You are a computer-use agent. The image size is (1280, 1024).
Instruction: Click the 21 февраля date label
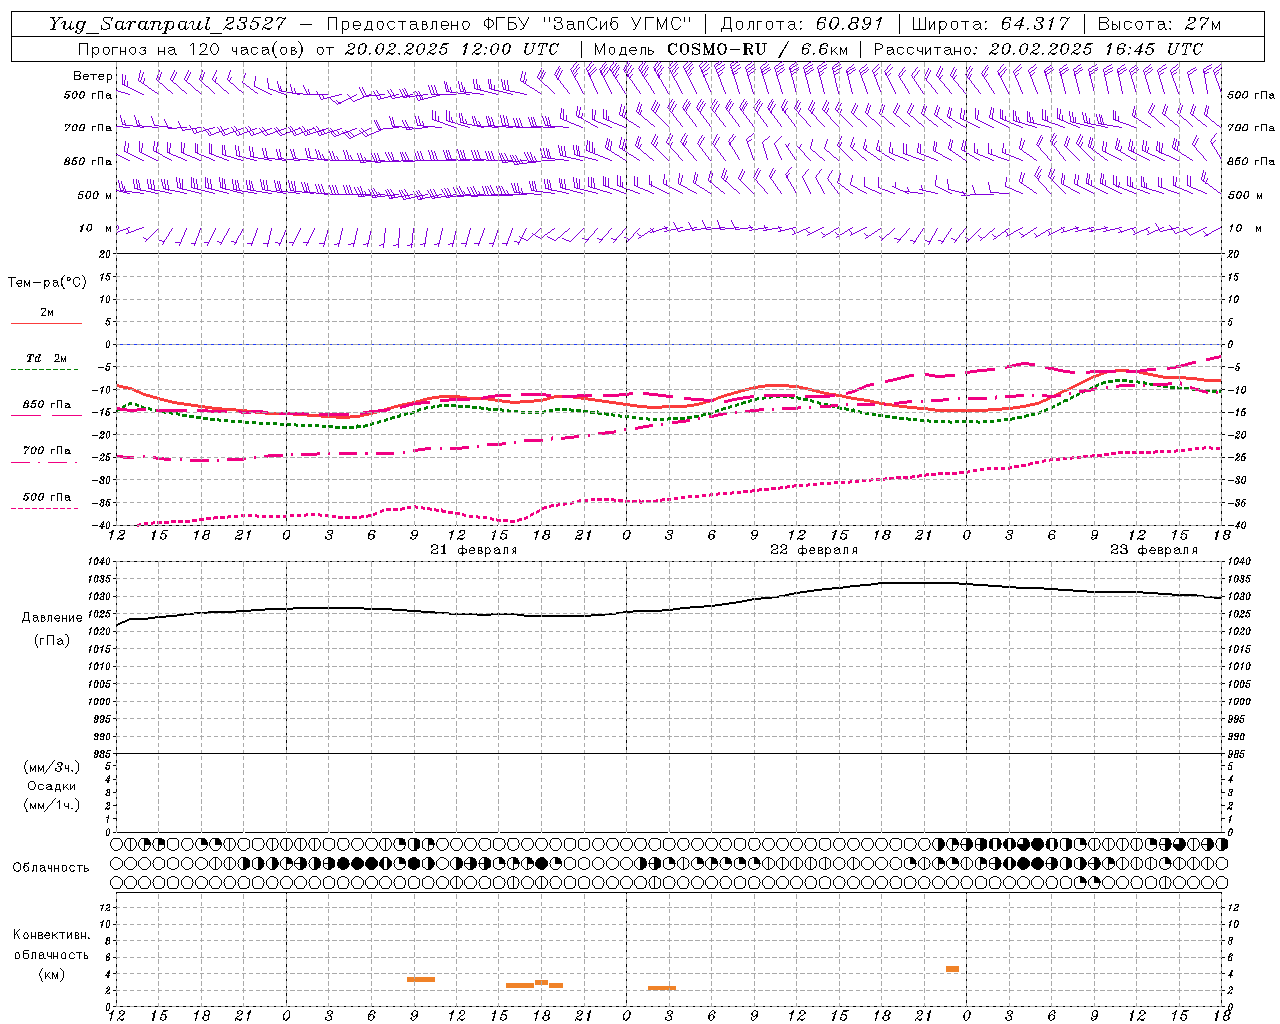473,550
